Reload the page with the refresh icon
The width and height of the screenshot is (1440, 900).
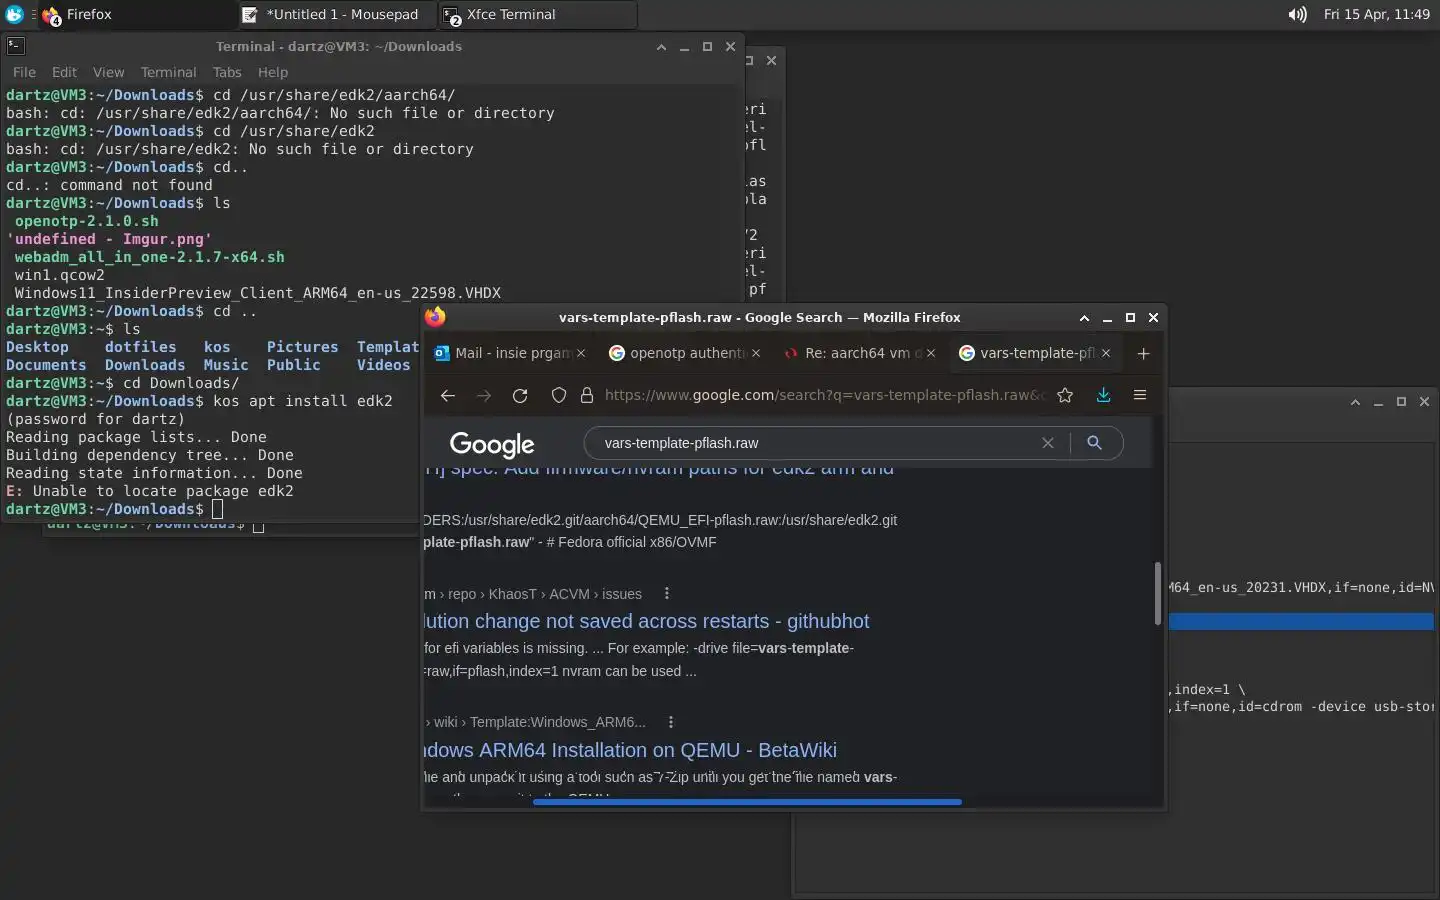point(520,395)
